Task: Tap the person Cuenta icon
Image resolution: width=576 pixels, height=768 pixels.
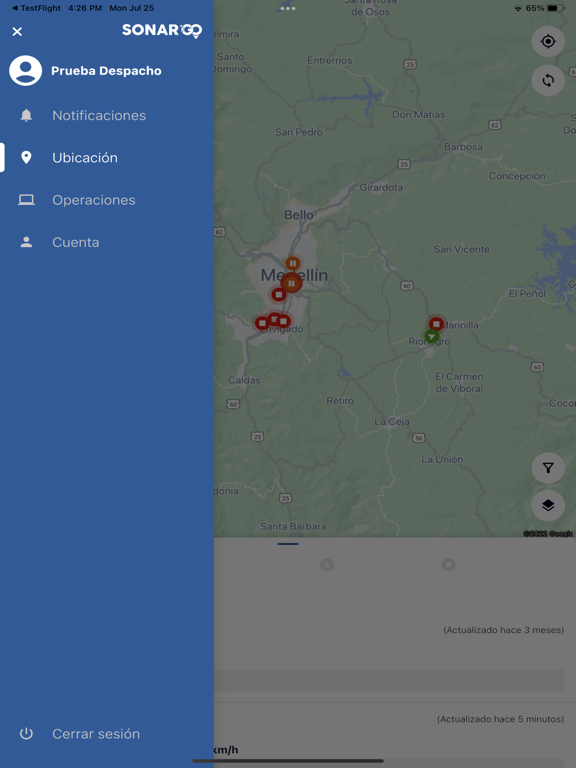Action: (26, 242)
